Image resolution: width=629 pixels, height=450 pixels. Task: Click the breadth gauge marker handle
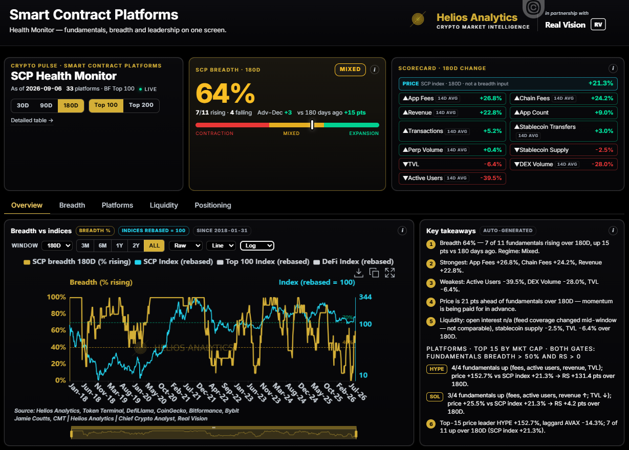click(312, 125)
